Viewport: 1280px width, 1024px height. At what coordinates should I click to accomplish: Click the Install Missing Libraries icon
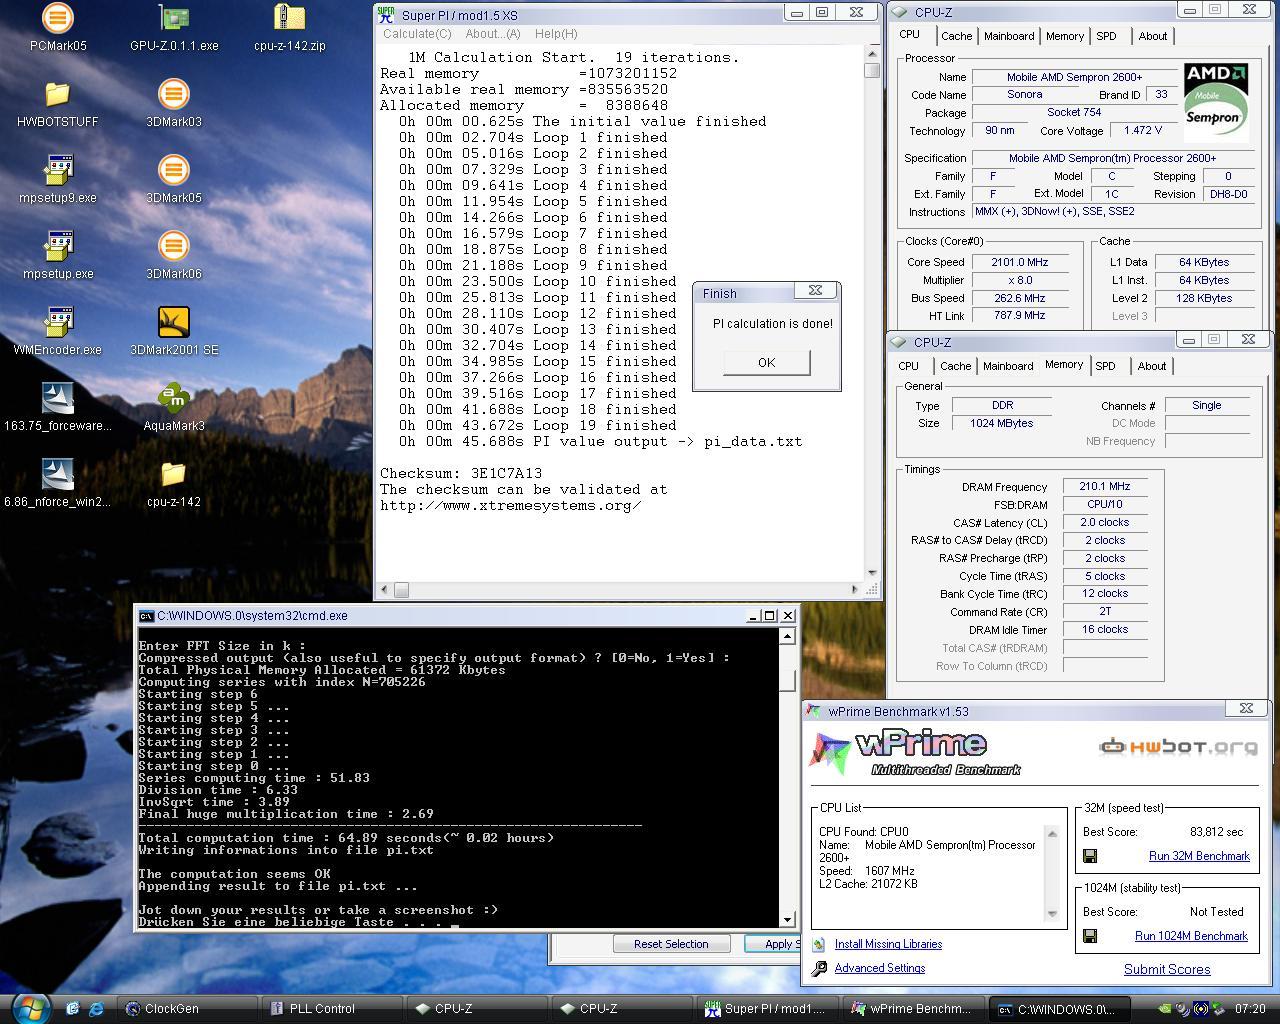pyautogui.click(x=819, y=944)
